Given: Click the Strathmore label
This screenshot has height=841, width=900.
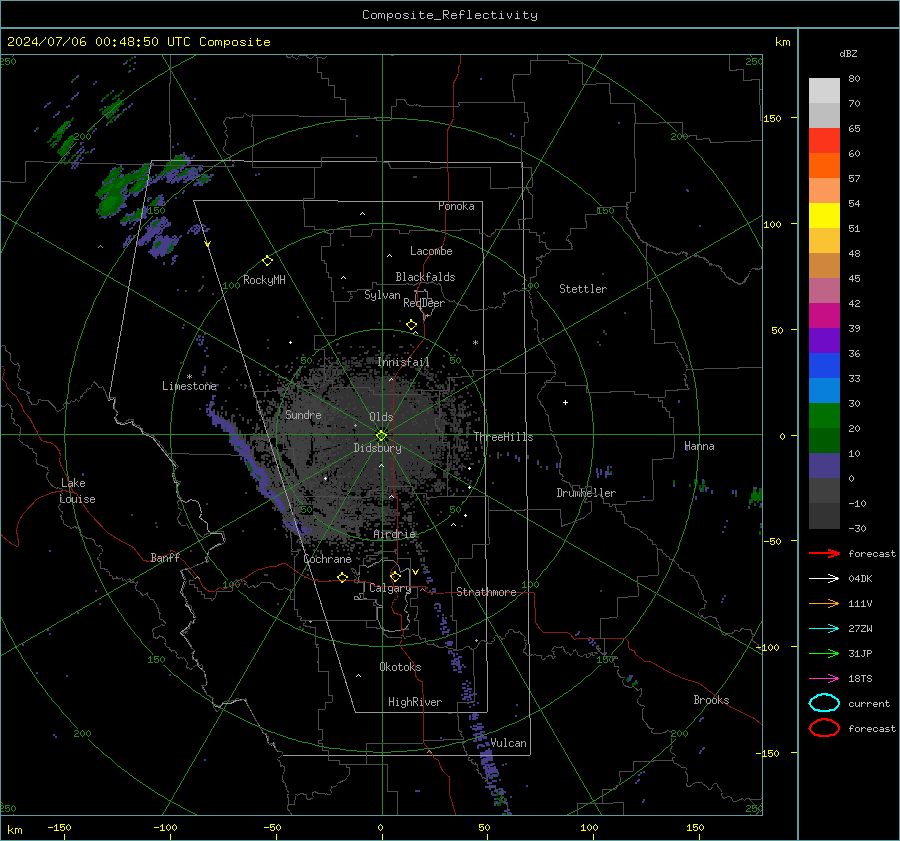Looking at the screenshot, I should (486, 592).
